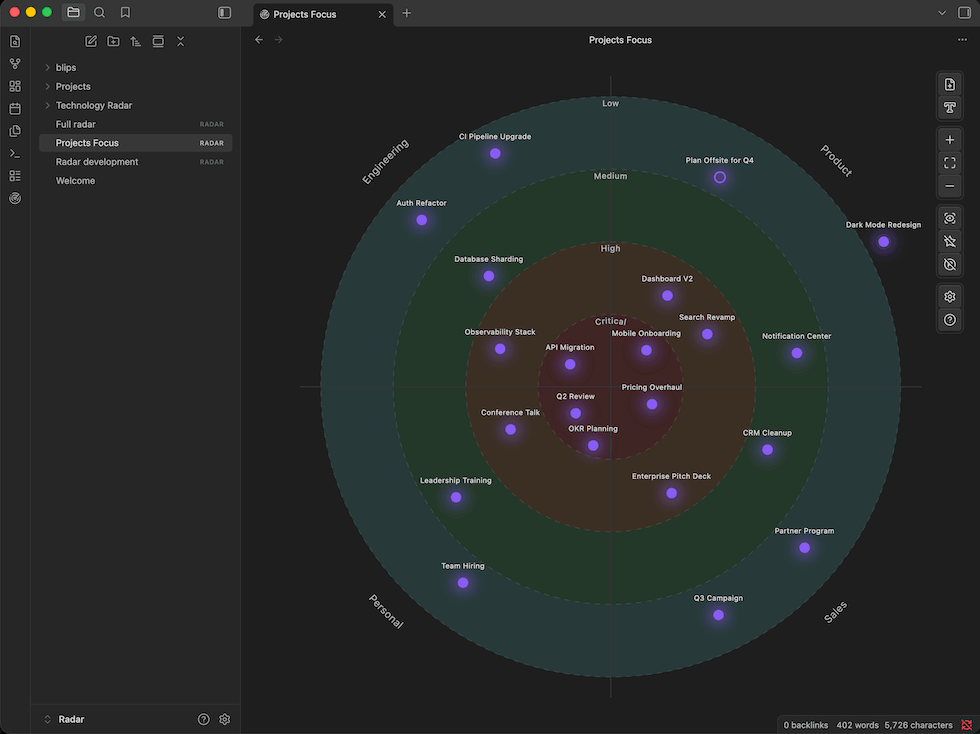Navigate back with the left arrow

259,40
